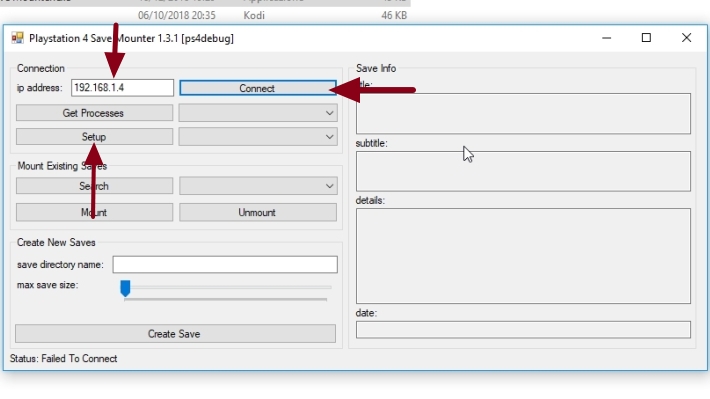Click the Mount button
This screenshot has height=399, width=710.
94,212
